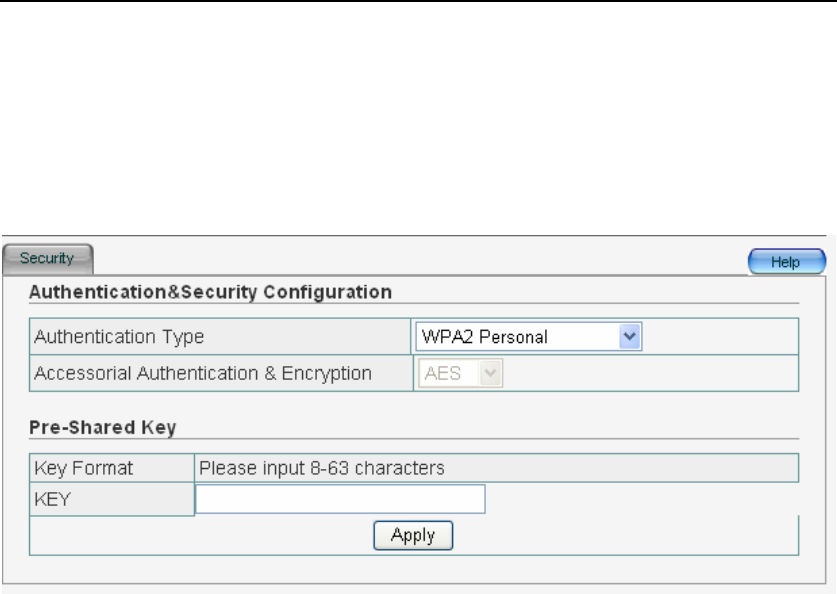Image resolution: width=837 pixels, height=594 pixels.
Task: Open the AES encryption combo box
Action: (x=460, y=373)
